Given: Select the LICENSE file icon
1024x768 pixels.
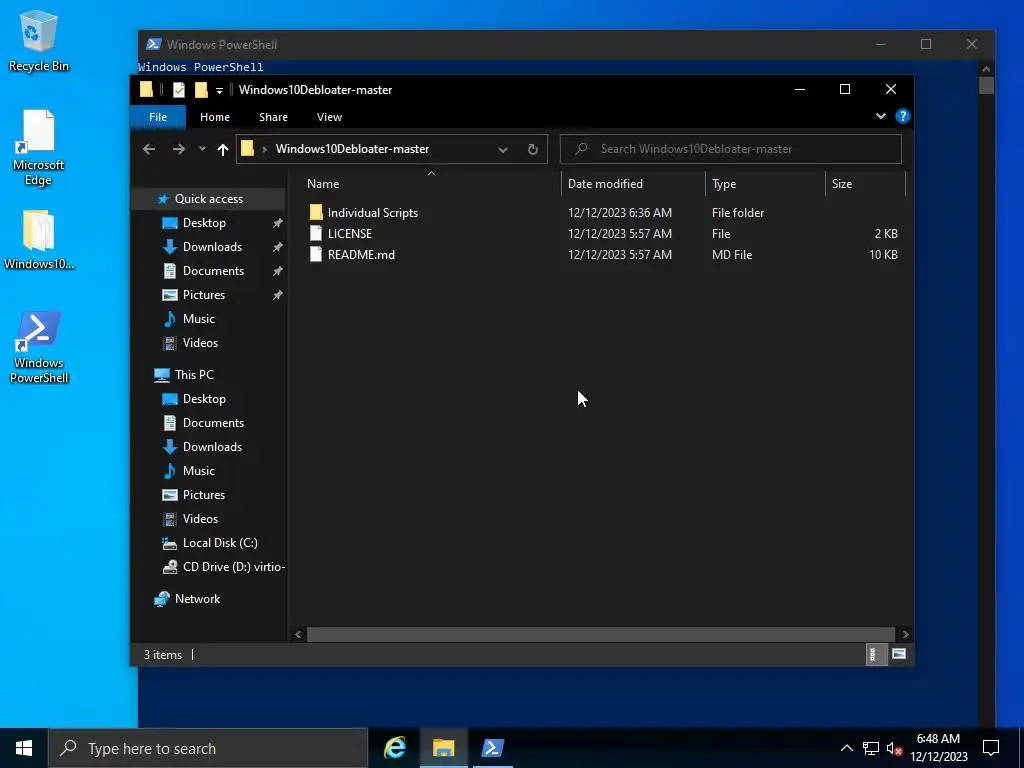Looking at the screenshot, I should click(316, 233).
